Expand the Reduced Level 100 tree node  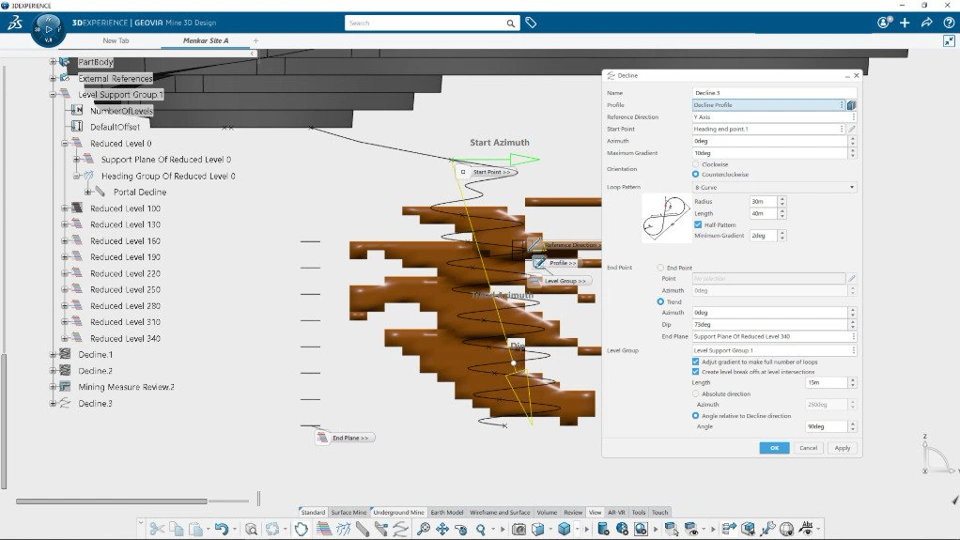[64, 208]
